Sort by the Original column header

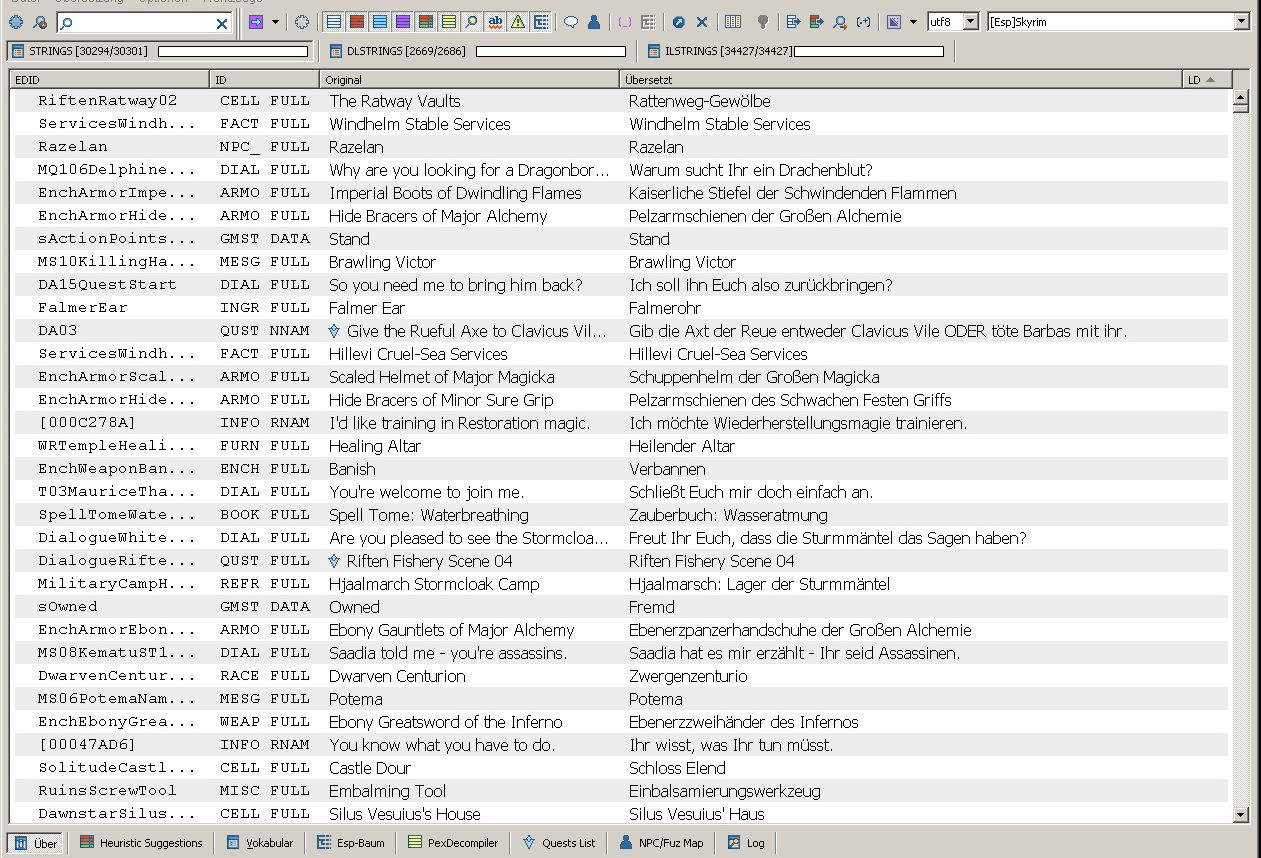(x=468, y=80)
